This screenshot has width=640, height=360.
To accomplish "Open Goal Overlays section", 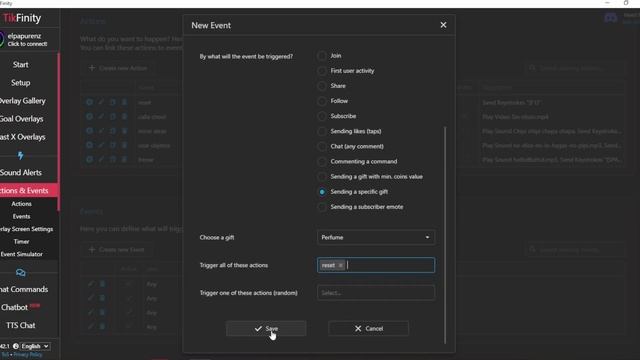I will [22, 119].
